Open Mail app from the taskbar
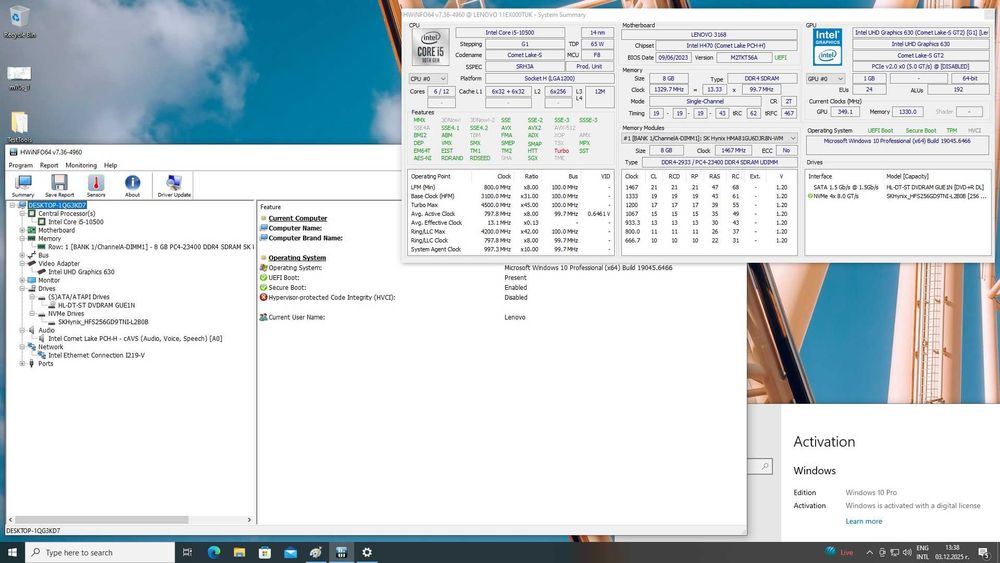The height and width of the screenshot is (563, 1000). [290, 552]
